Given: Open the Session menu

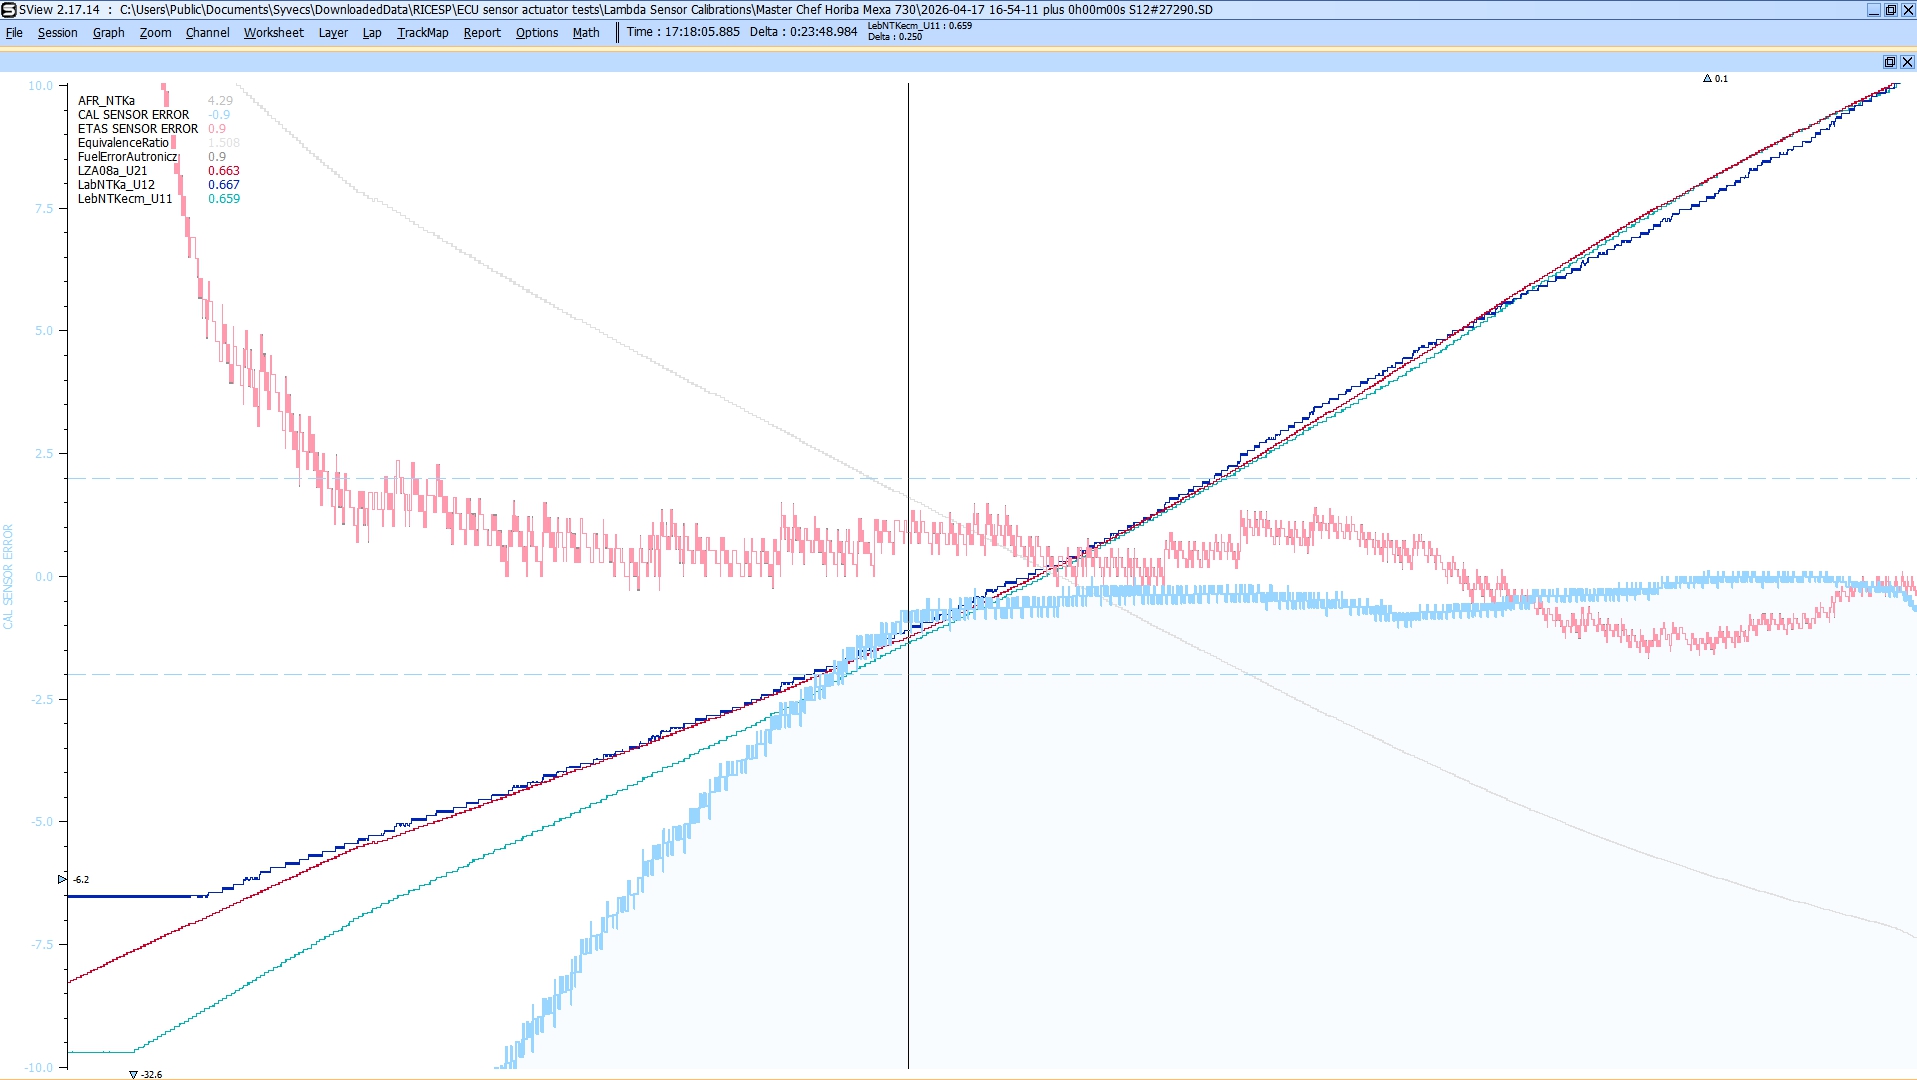Looking at the screenshot, I should (x=57, y=33).
